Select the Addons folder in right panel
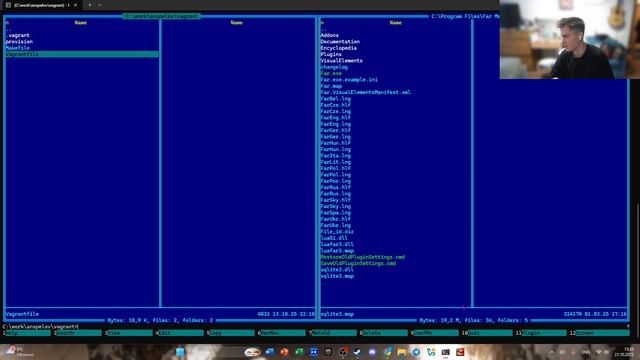This screenshot has width=640, height=360. [x=329, y=35]
